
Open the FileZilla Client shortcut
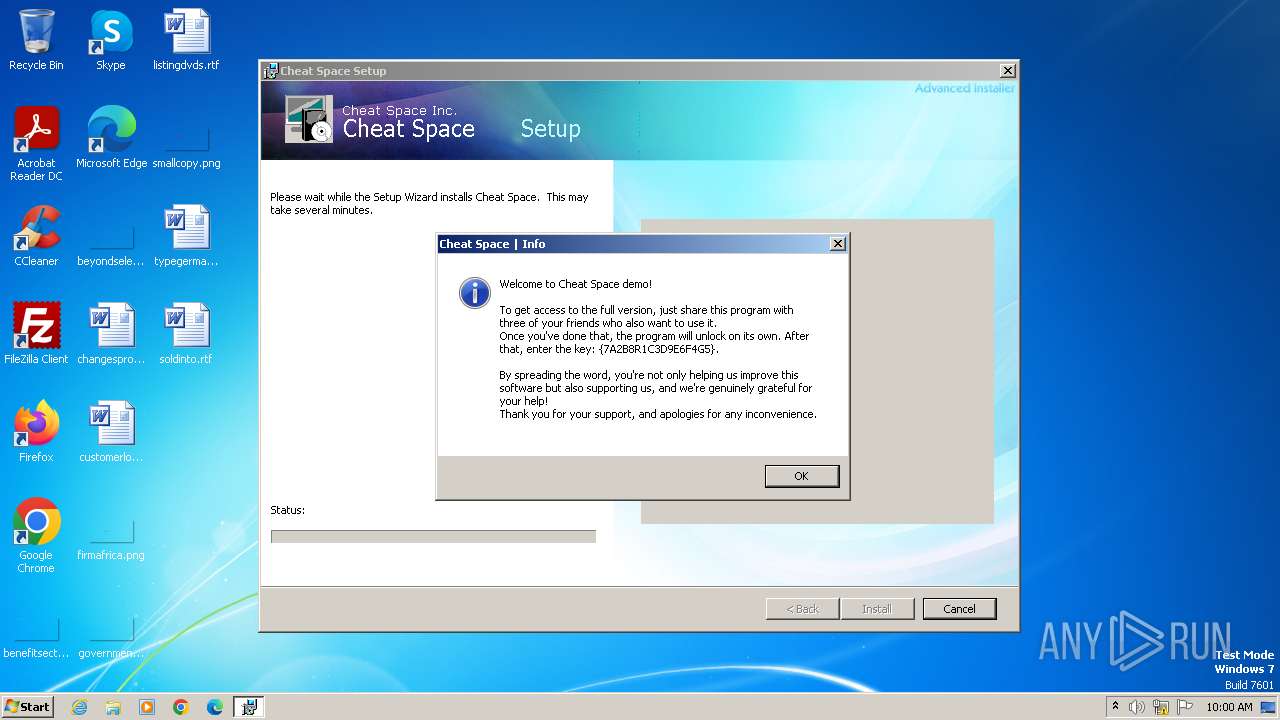[x=36, y=334]
